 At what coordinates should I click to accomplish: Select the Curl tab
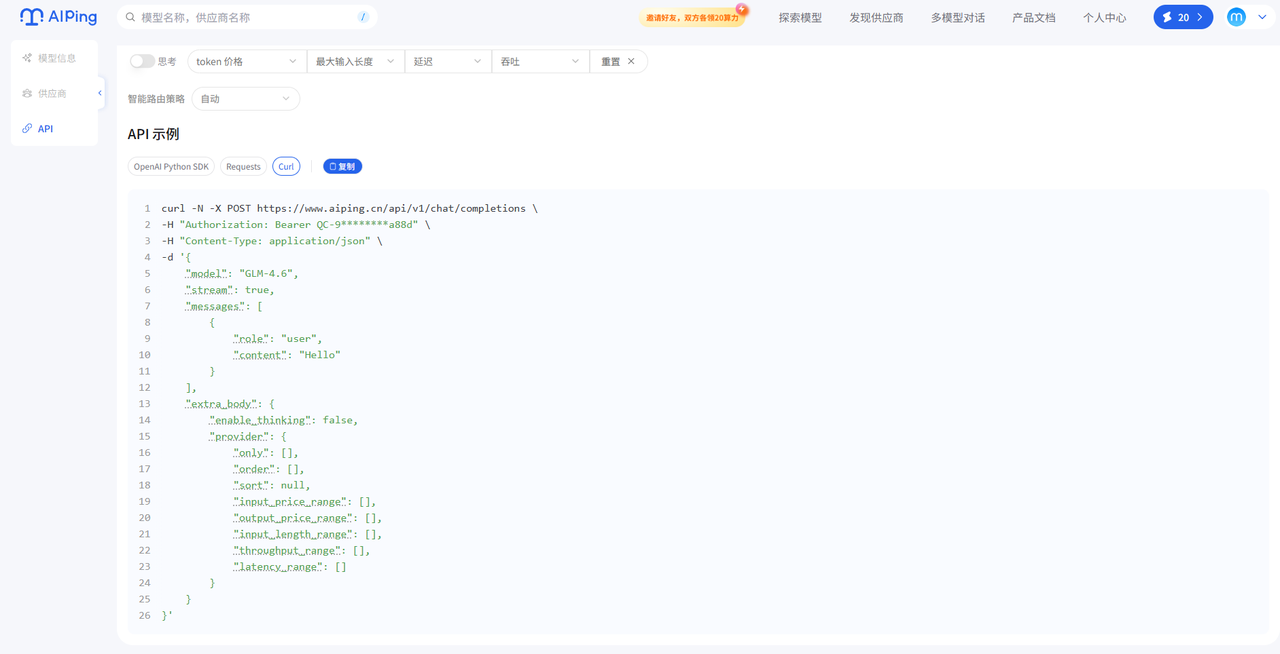tap(286, 167)
